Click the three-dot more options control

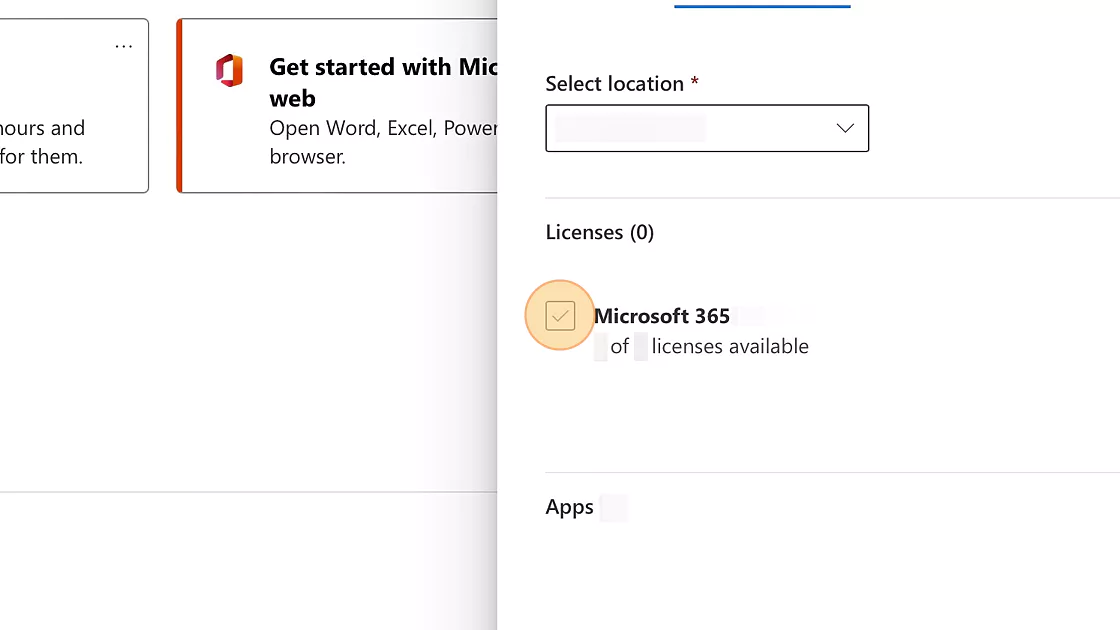(123, 46)
